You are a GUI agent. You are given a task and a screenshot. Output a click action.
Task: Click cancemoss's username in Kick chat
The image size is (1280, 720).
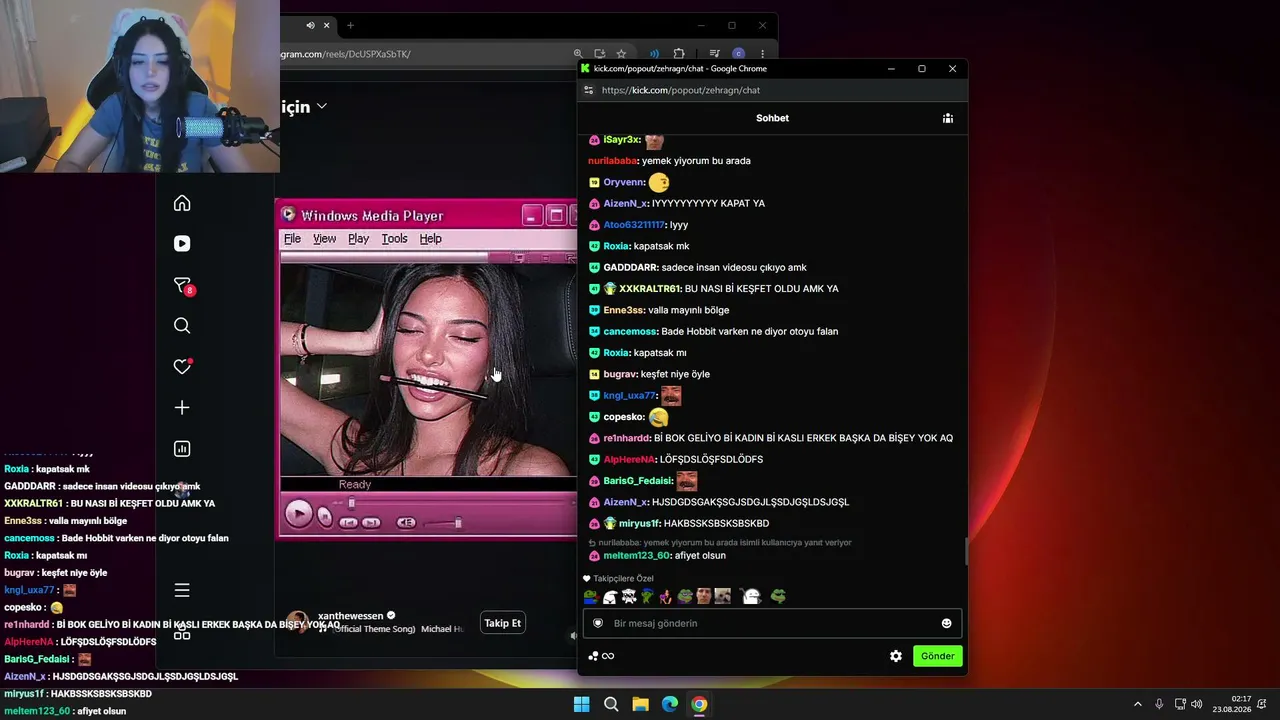pyautogui.click(x=630, y=332)
